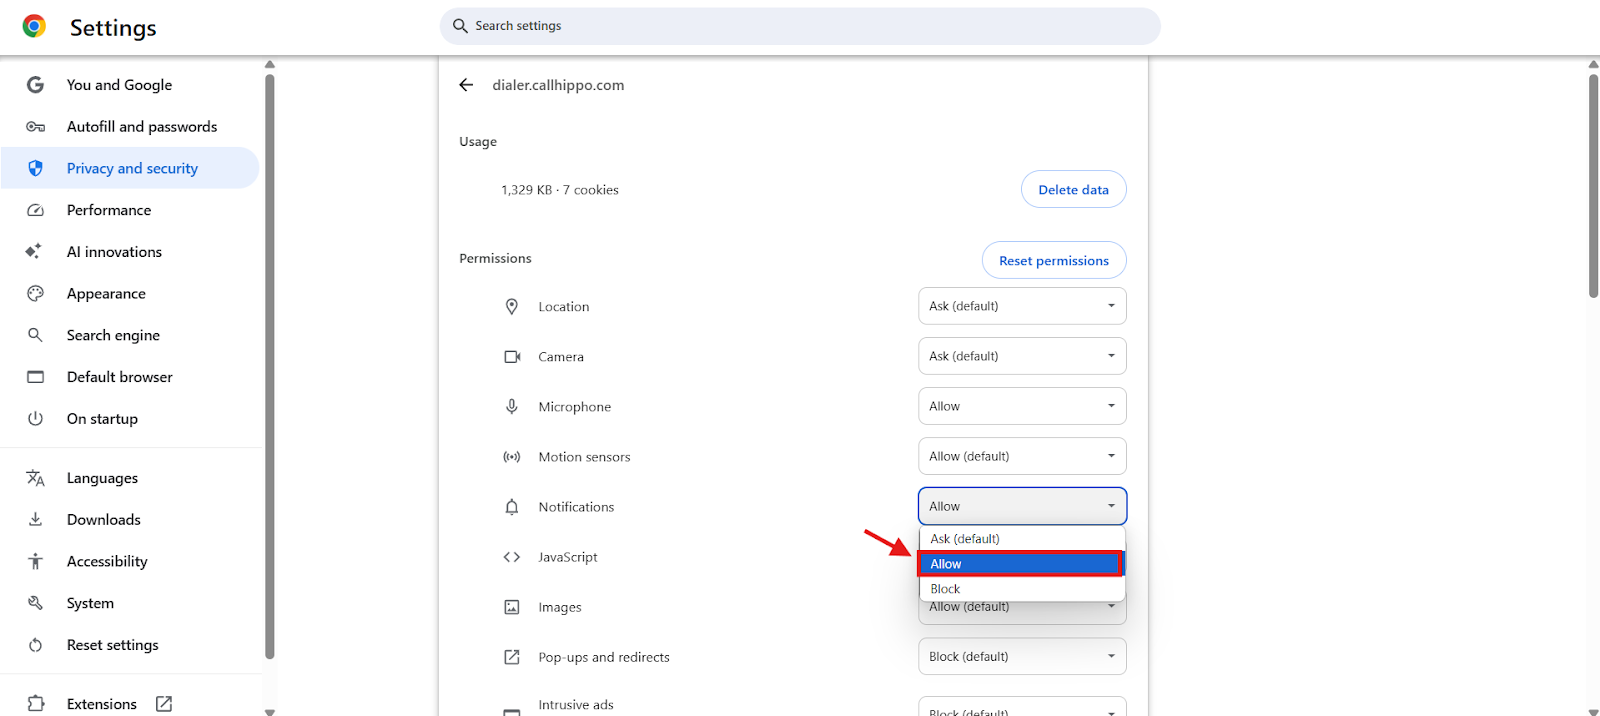Click the person icon for Accessibility

pyautogui.click(x=35, y=561)
